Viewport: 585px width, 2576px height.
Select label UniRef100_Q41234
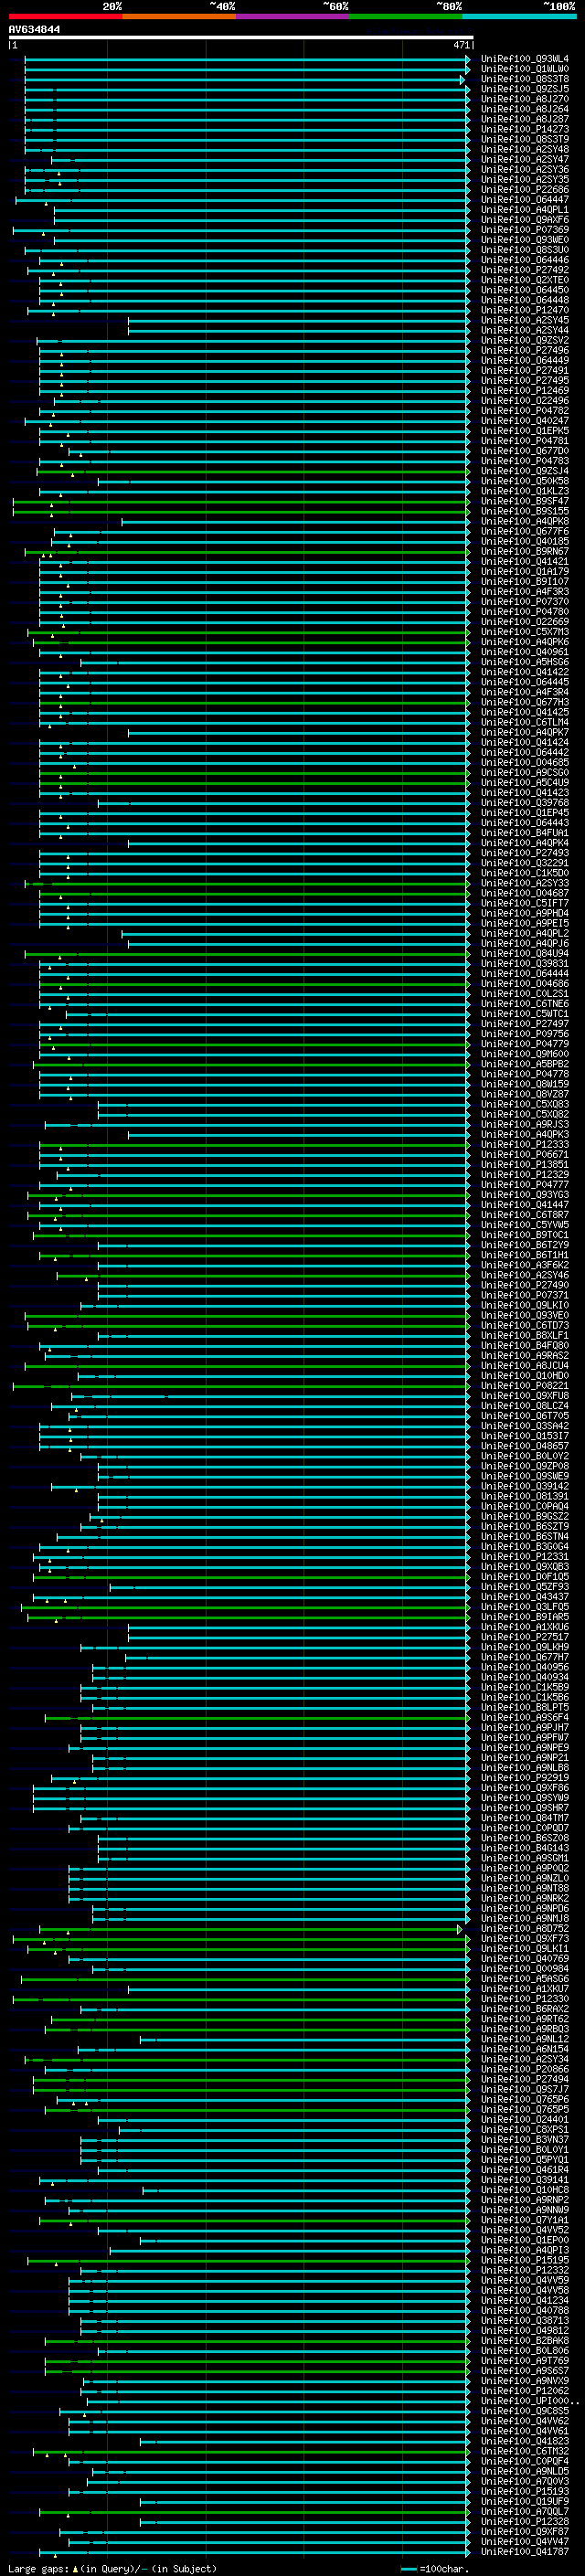tap(524, 2300)
